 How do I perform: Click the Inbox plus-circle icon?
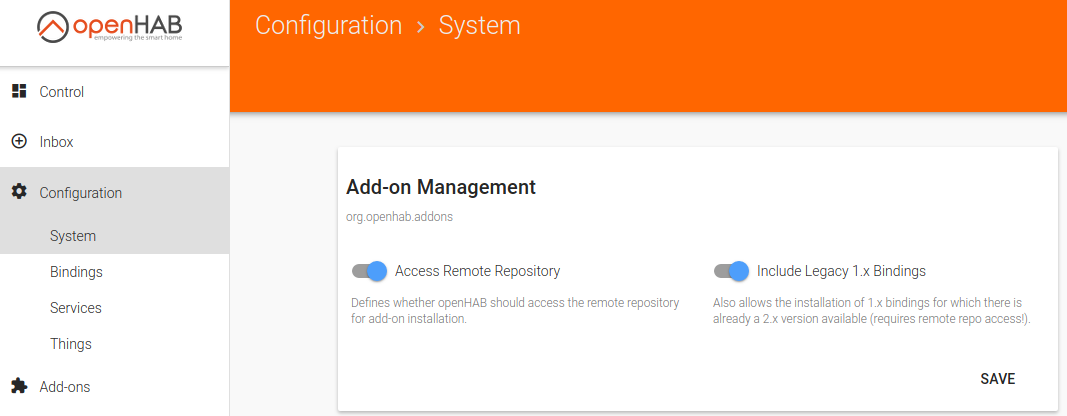18,142
